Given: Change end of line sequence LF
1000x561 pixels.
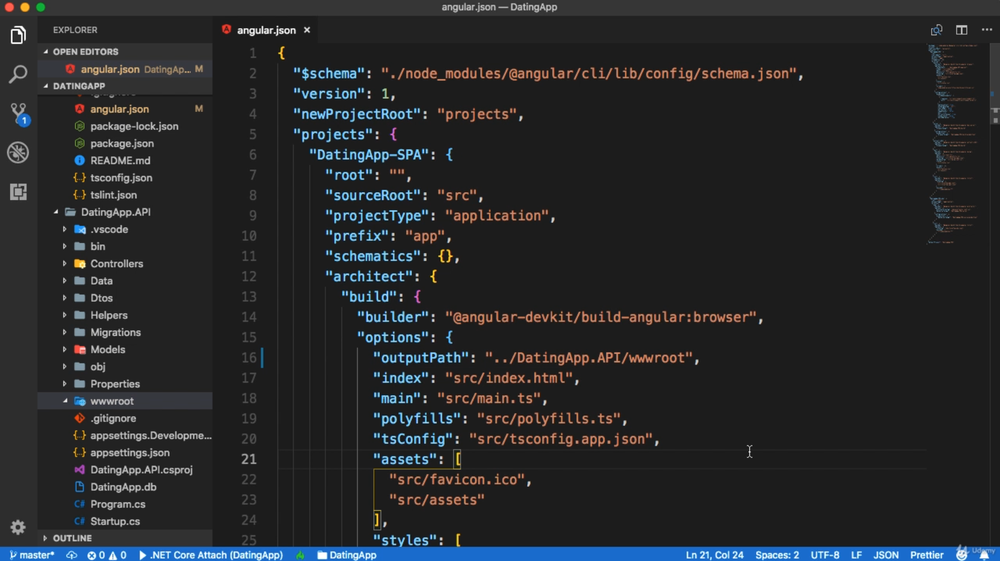Looking at the screenshot, I should click(856, 555).
